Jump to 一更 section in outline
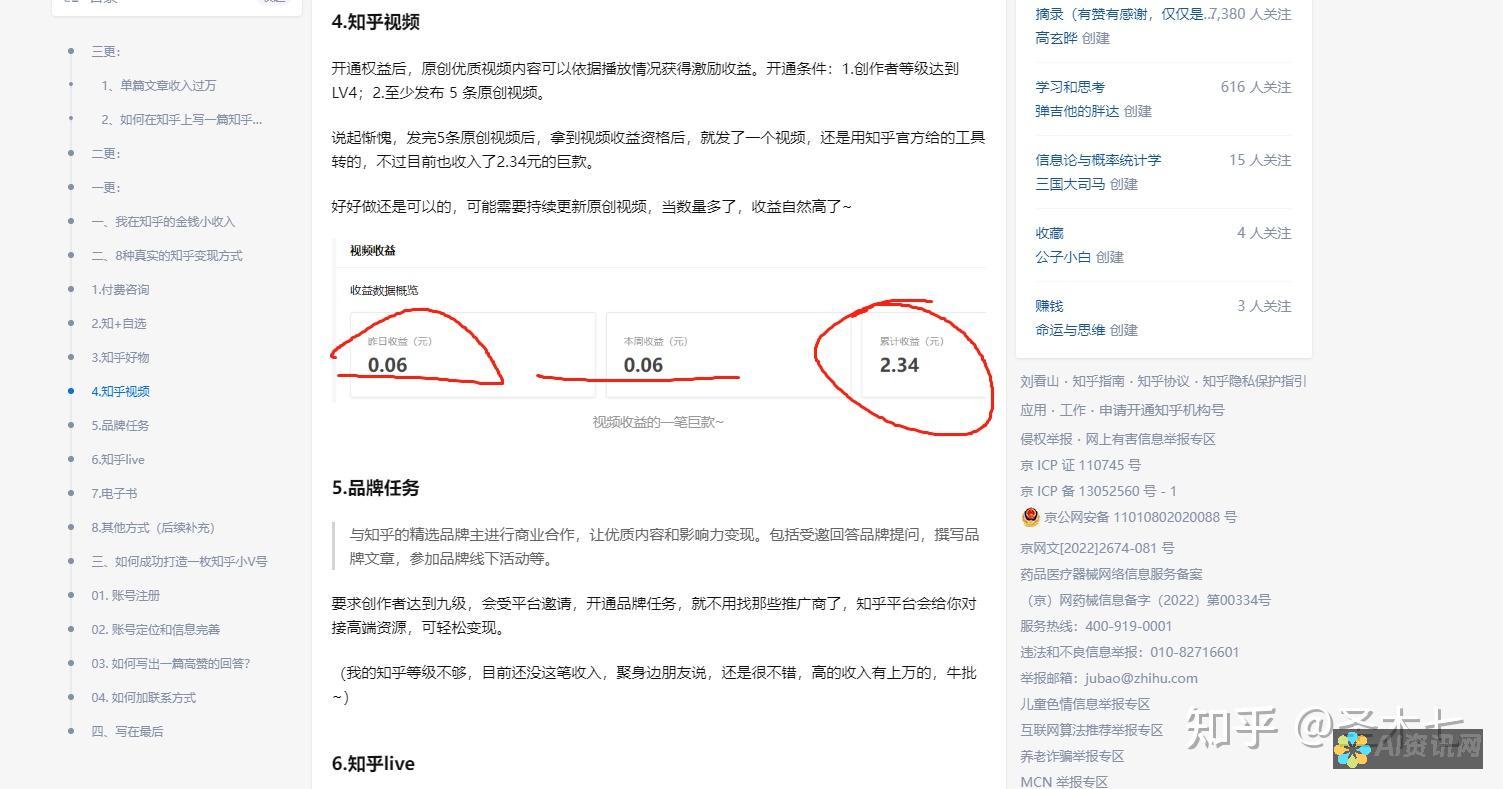 tap(106, 187)
